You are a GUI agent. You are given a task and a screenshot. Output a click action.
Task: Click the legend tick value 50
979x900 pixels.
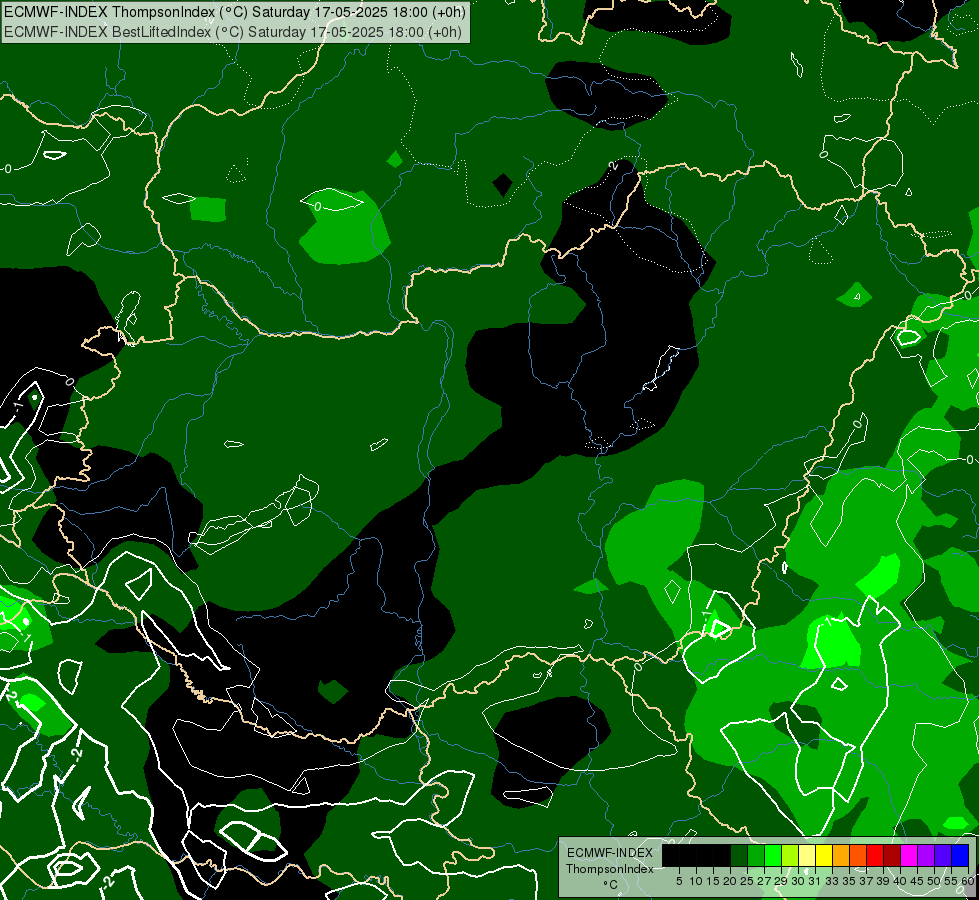pos(935,881)
